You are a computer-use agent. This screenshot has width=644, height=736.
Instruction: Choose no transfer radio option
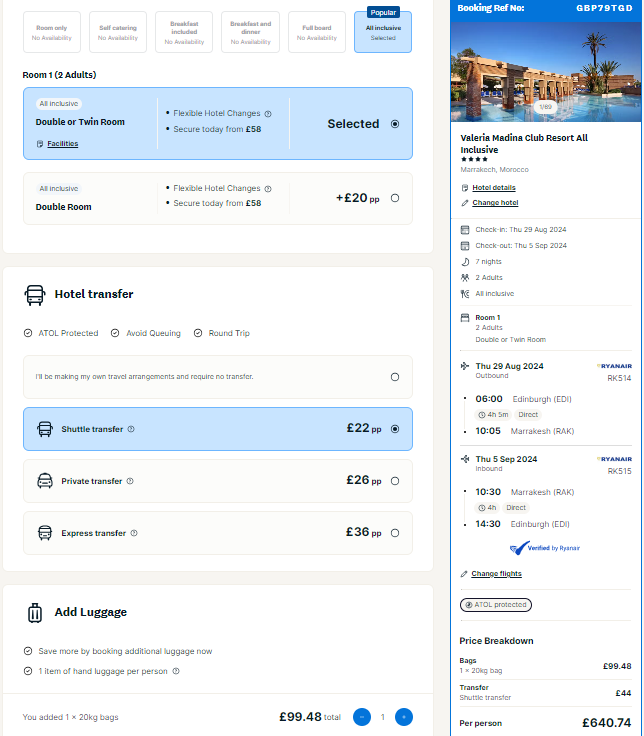[395, 377]
